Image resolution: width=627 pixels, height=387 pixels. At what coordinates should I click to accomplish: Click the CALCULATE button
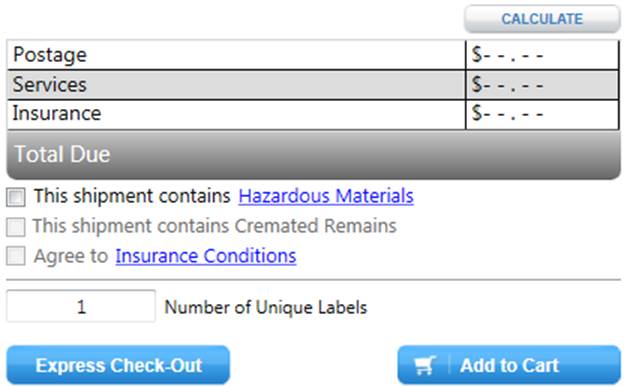point(542,19)
